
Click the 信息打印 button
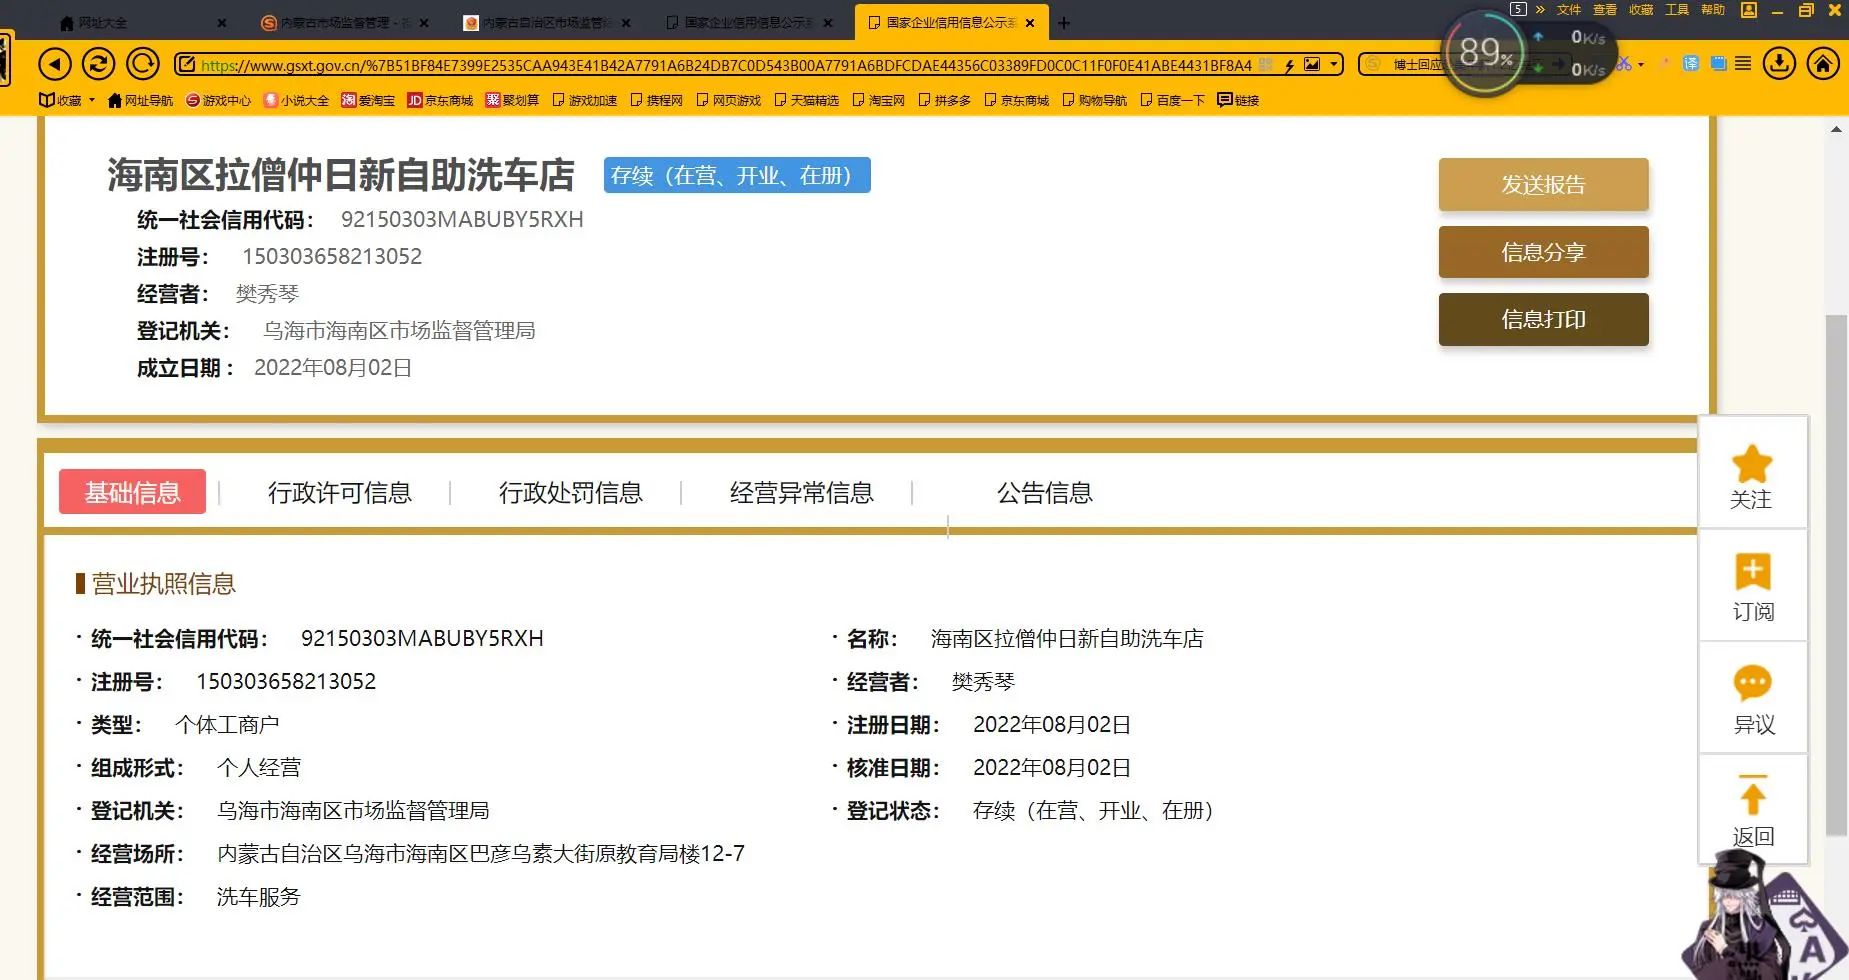1543,319
